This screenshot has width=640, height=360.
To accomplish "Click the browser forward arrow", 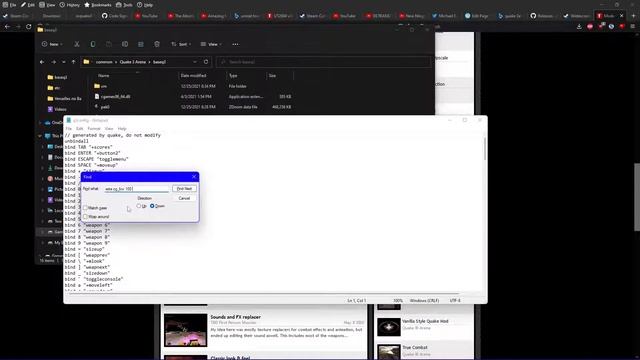I will click(x=18, y=27).
